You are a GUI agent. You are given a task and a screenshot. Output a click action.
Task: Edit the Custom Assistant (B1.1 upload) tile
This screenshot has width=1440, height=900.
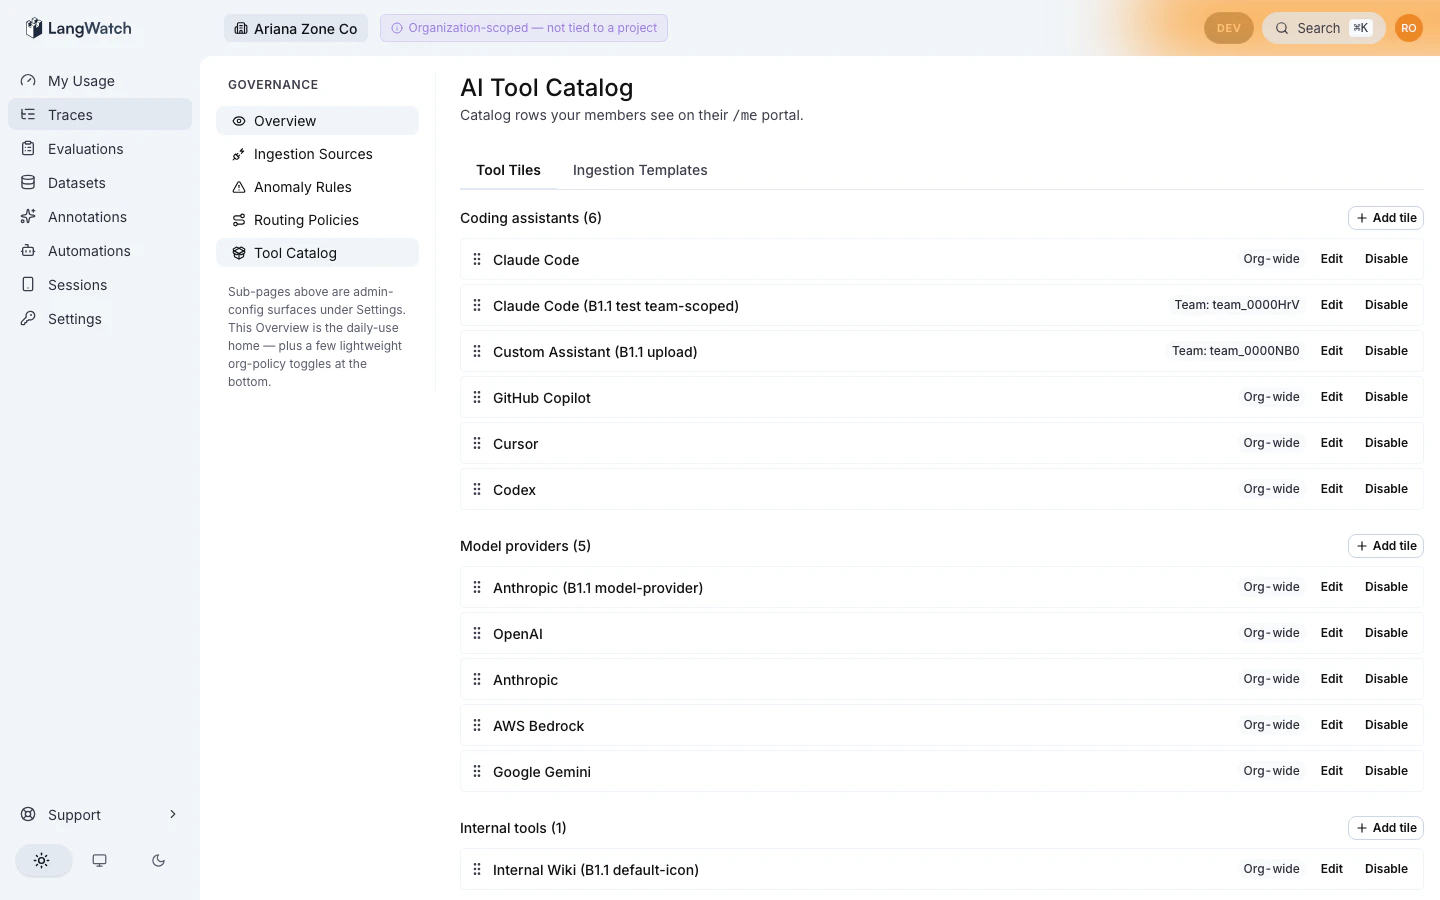pyautogui.click(x=1331, y=351)
